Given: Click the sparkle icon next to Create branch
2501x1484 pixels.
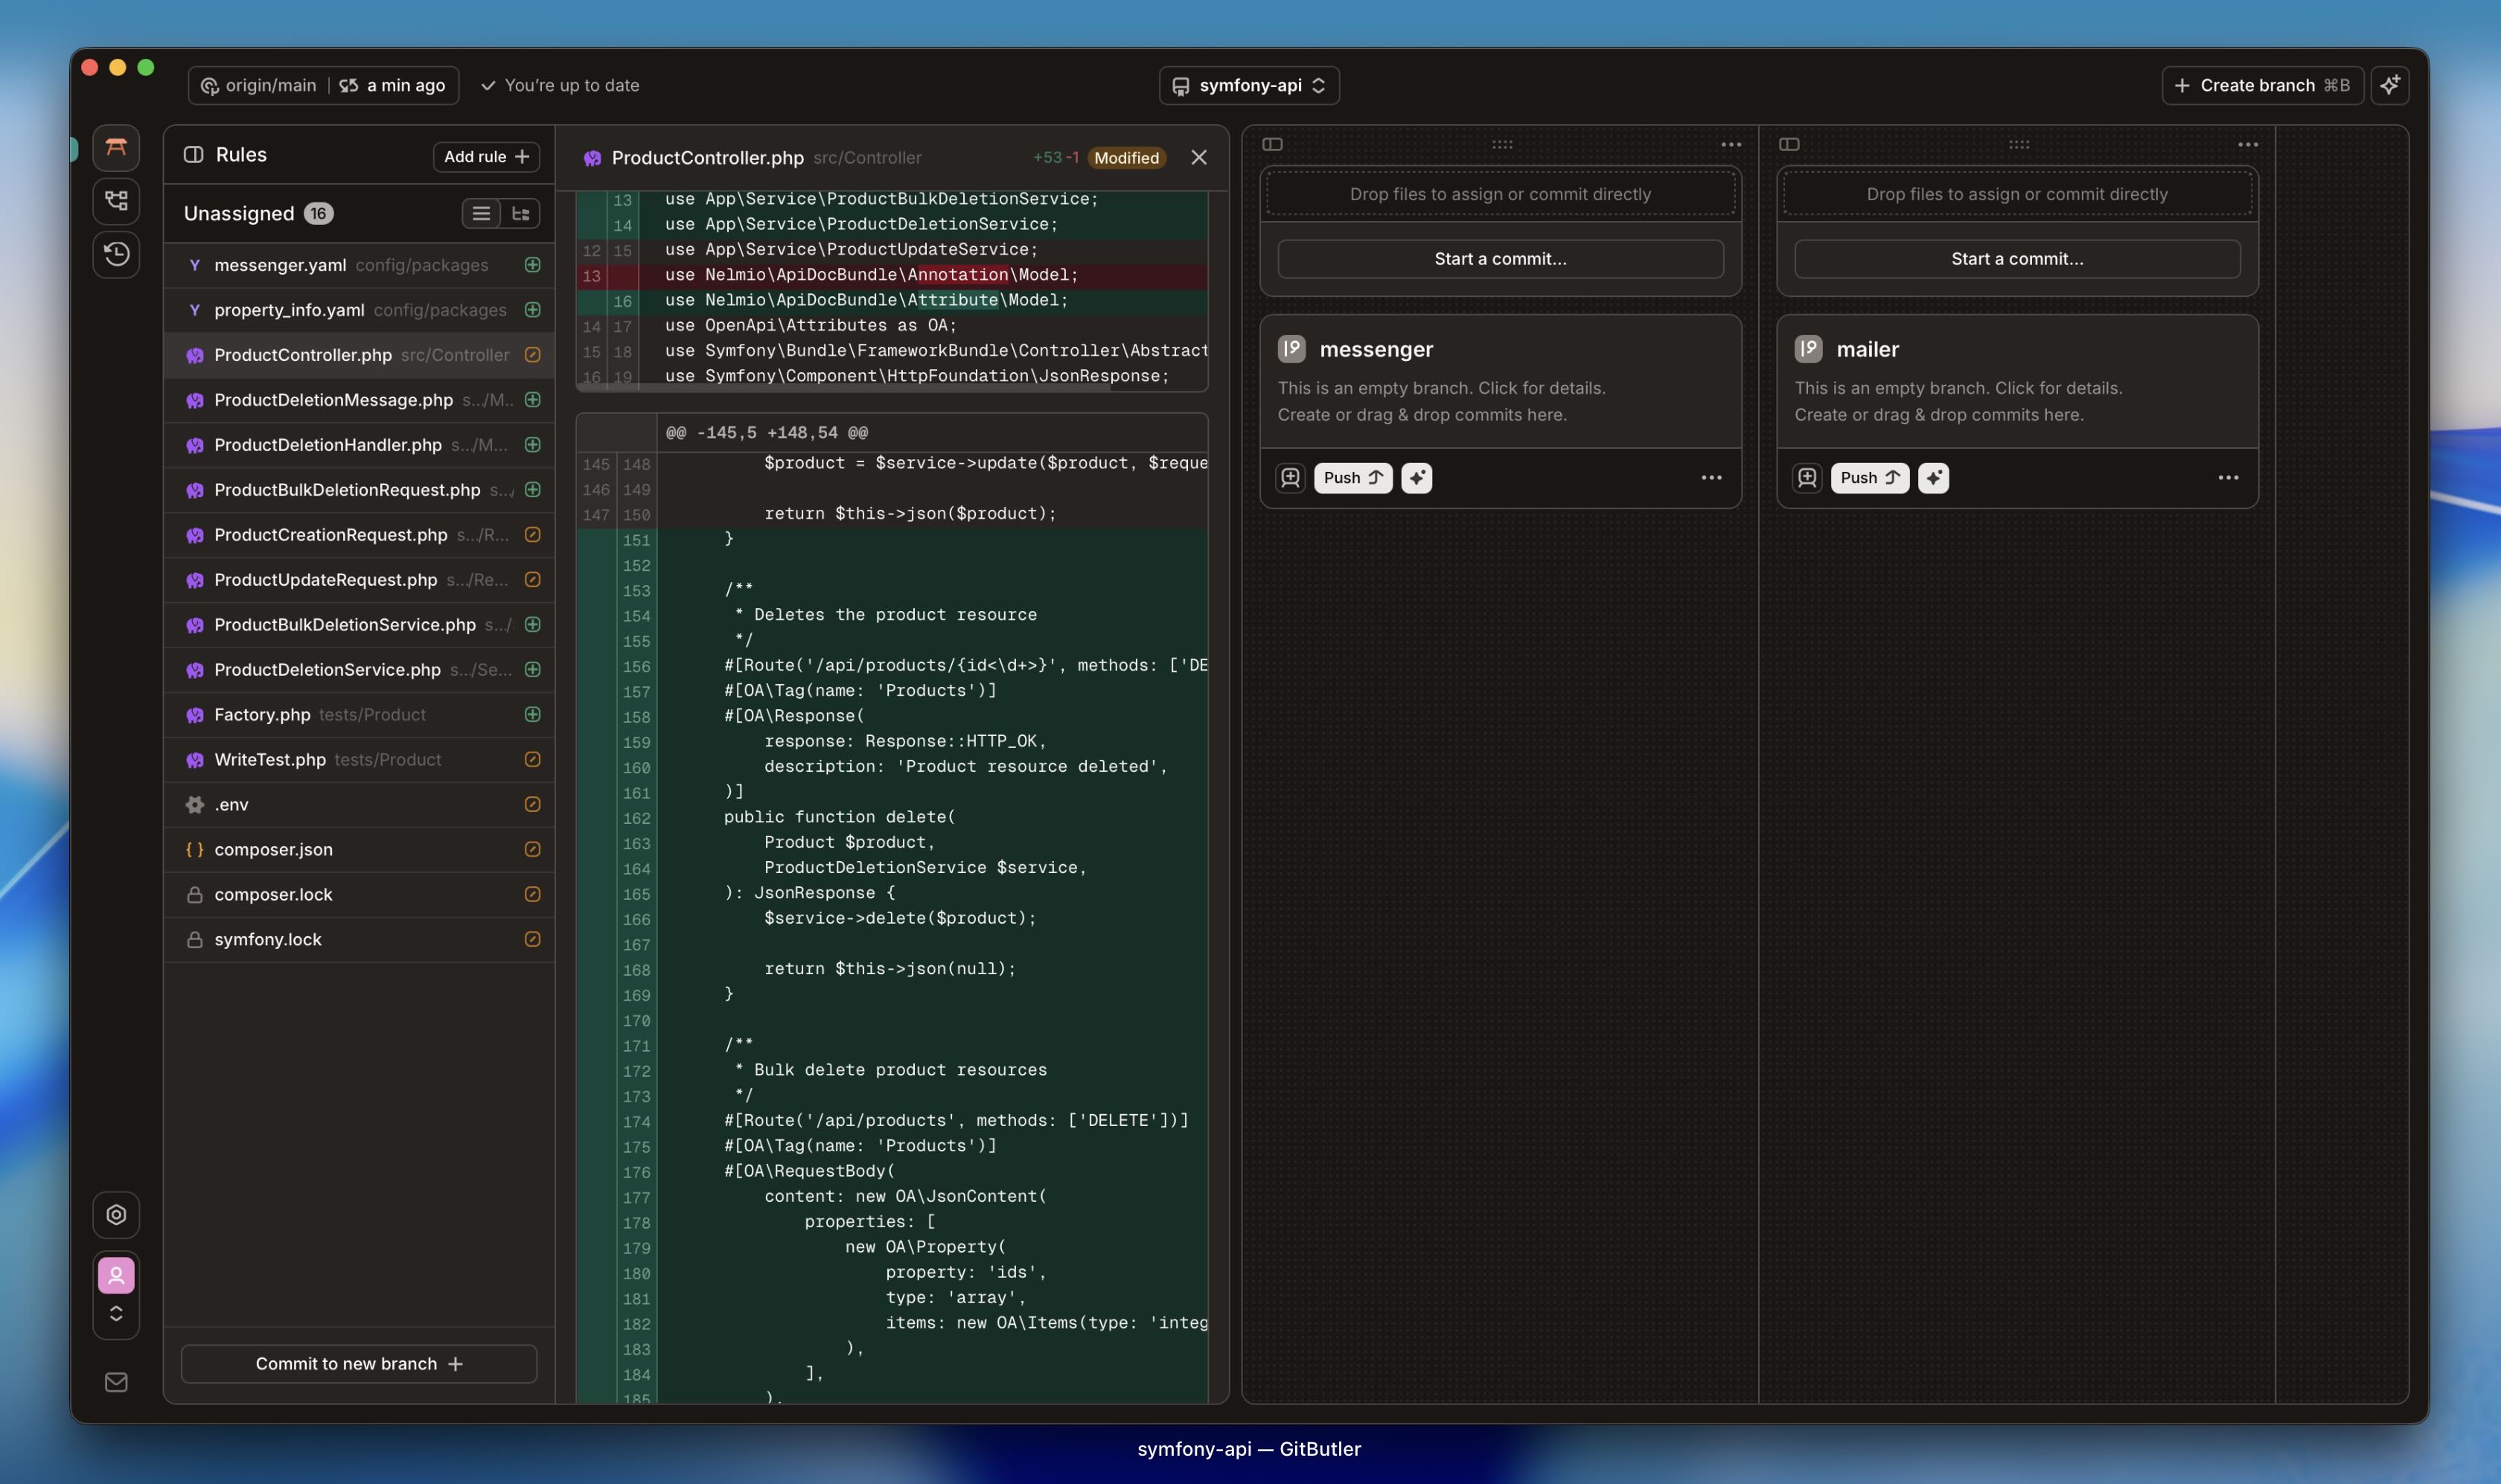Looking at the screenshot, I should (2389, 86).
